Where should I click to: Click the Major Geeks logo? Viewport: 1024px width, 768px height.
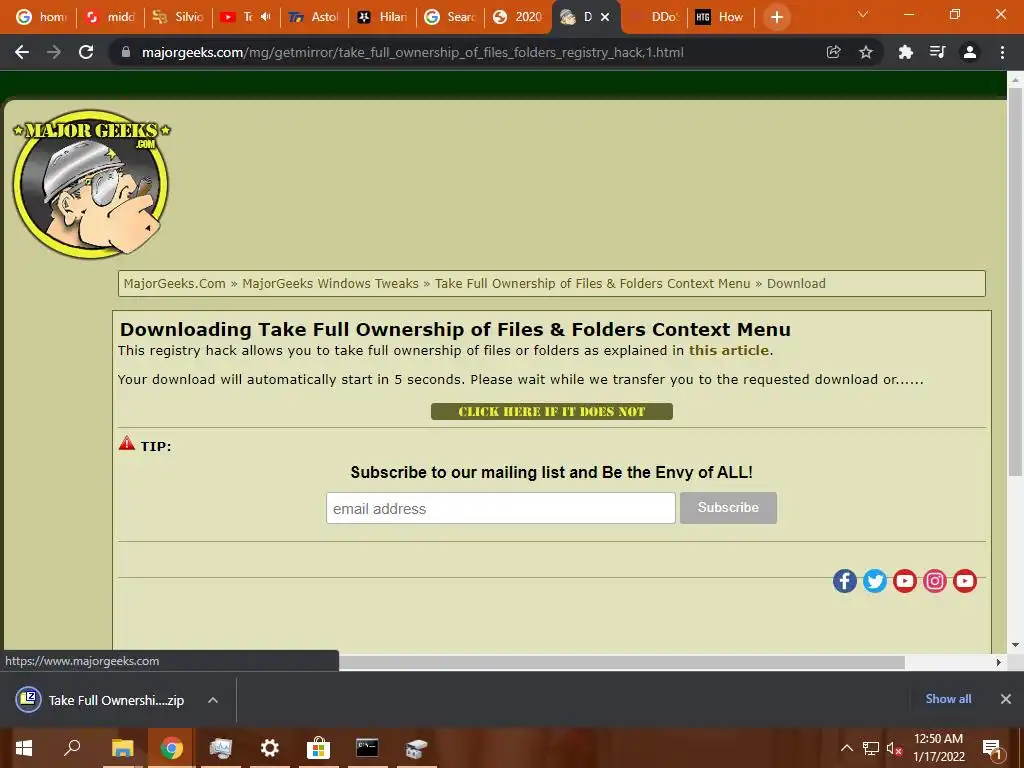(91, 184)
